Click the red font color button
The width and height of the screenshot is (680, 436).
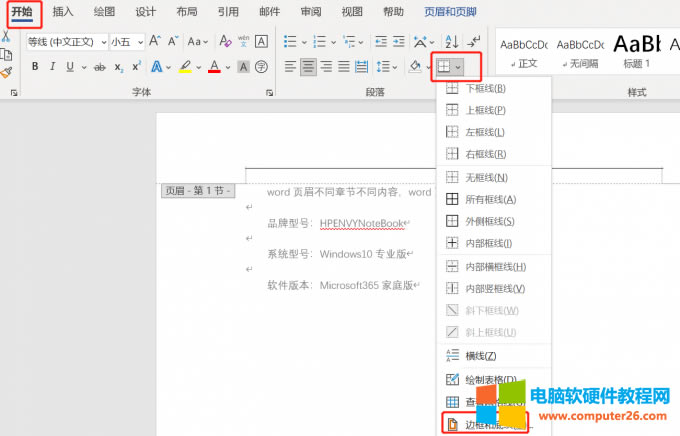[214, 67]
